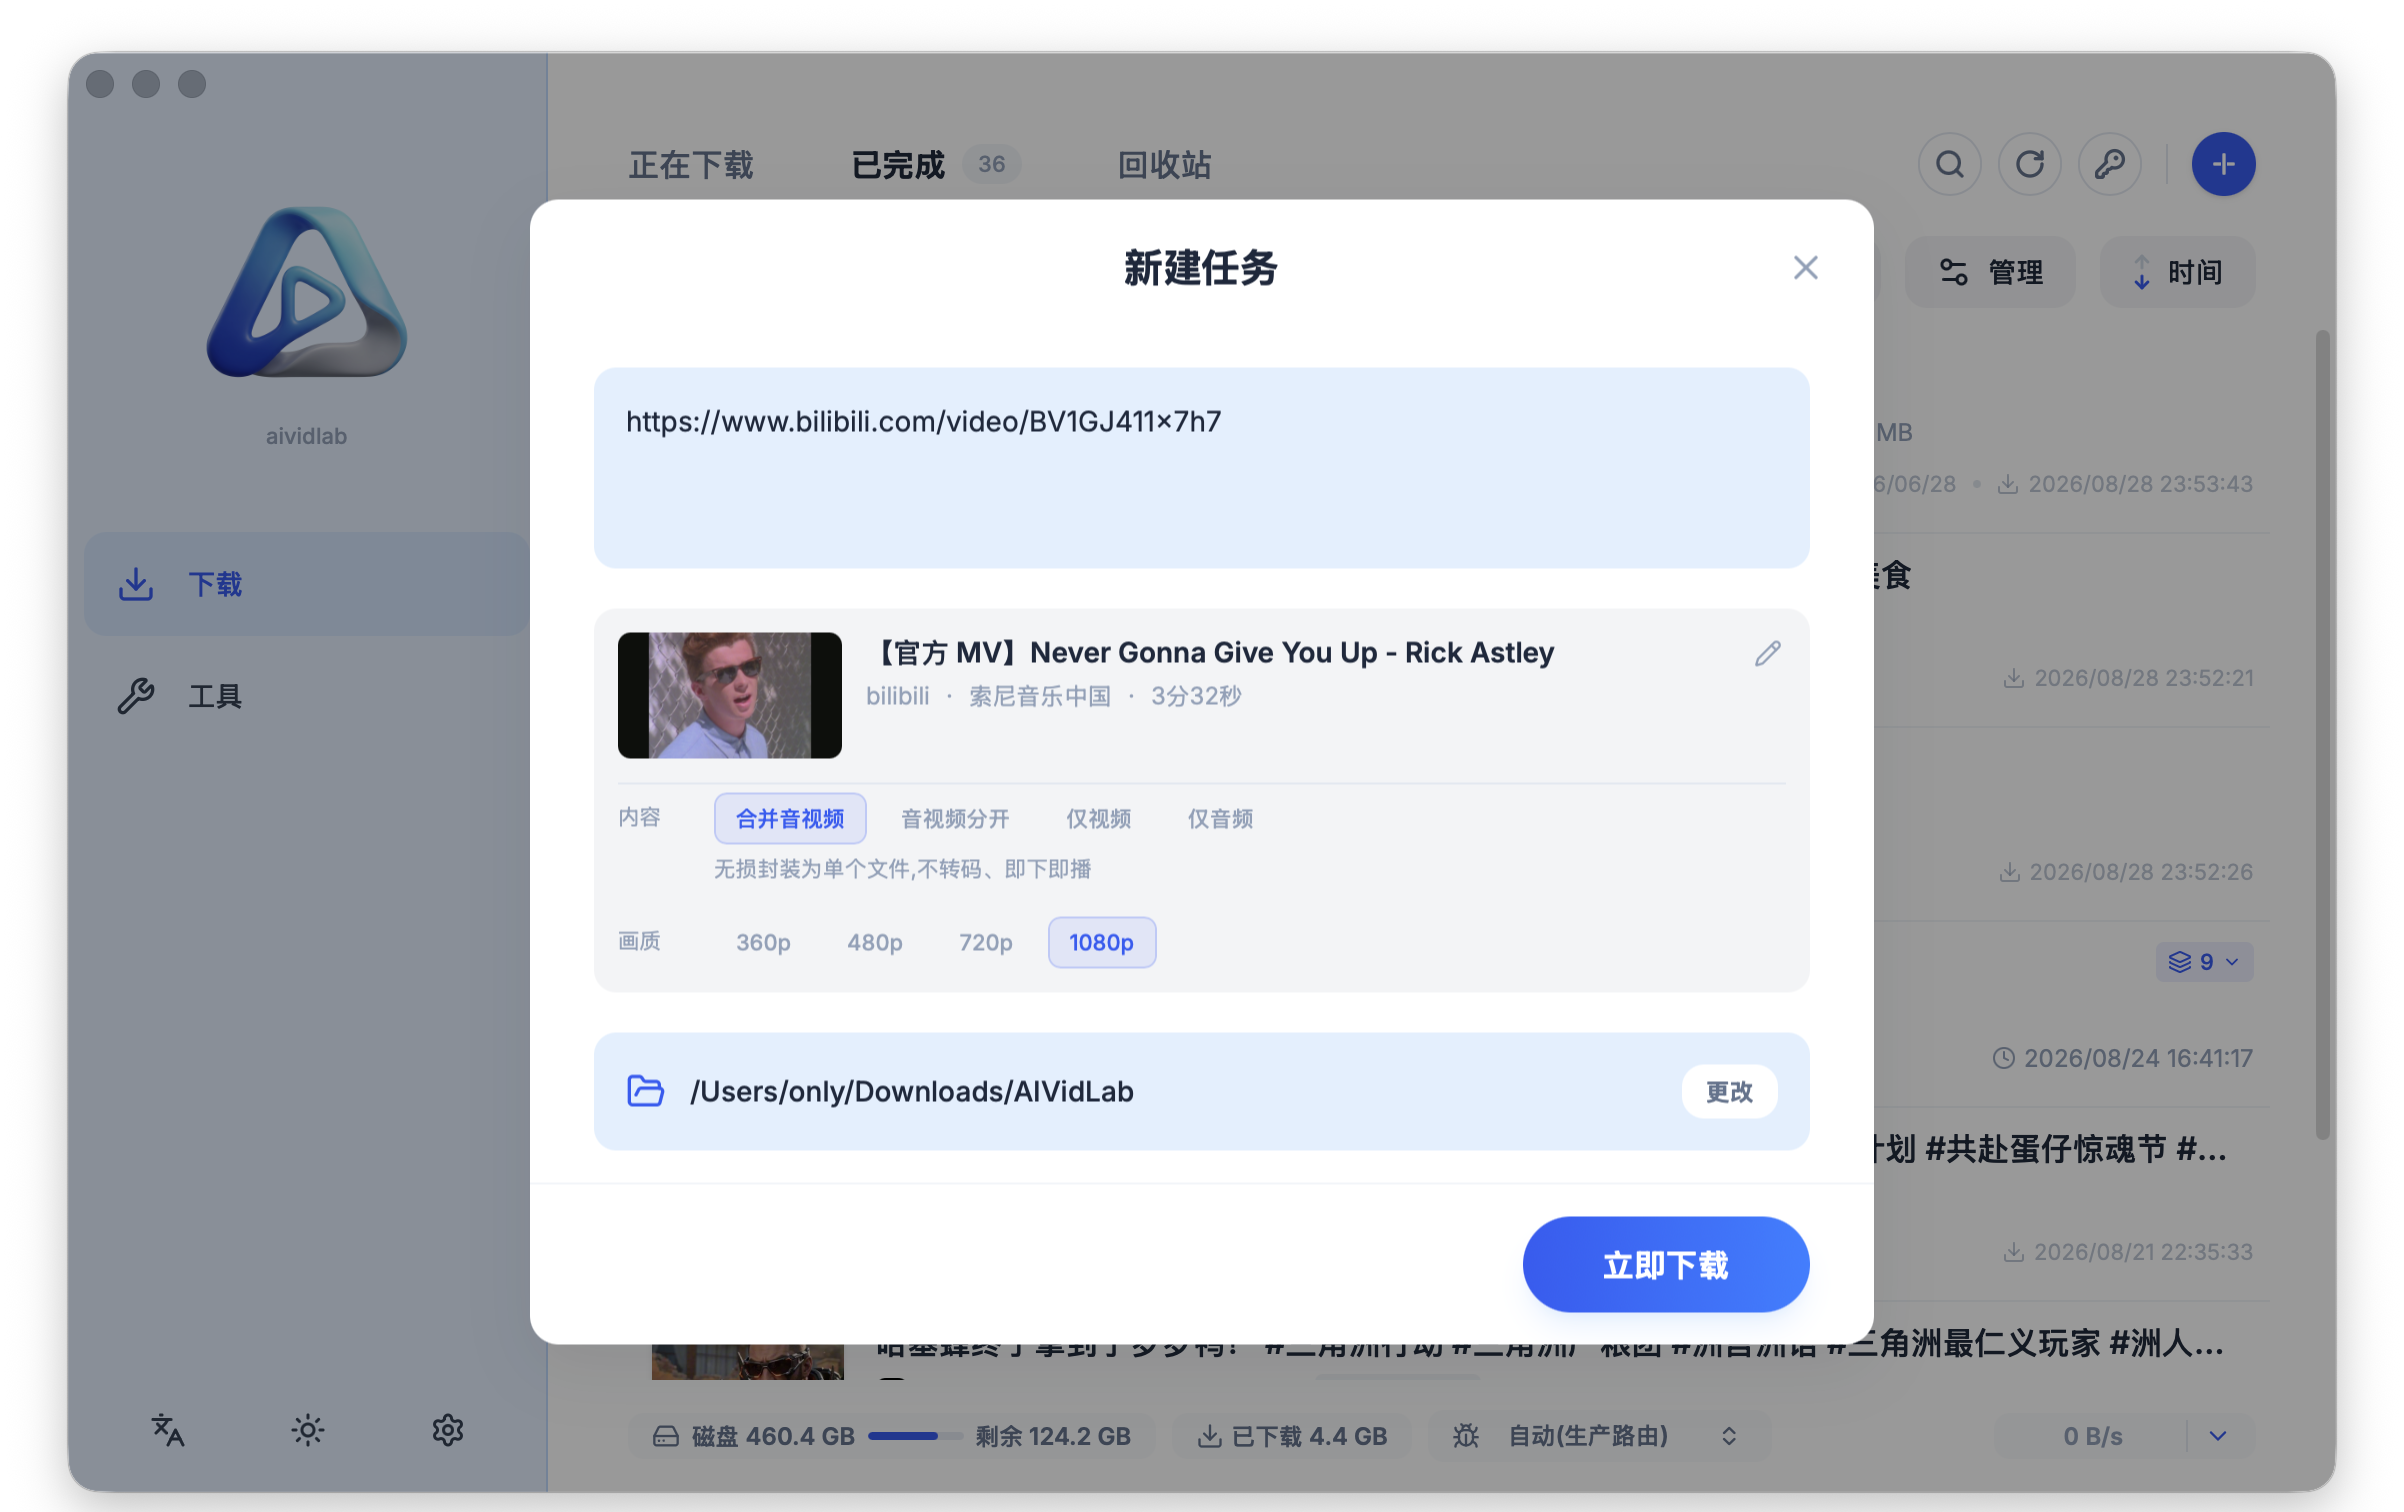Click the timestamp 2026/08/24 16:41:17
The image size is (2404, 1512).
[x=2138, y=1058]
